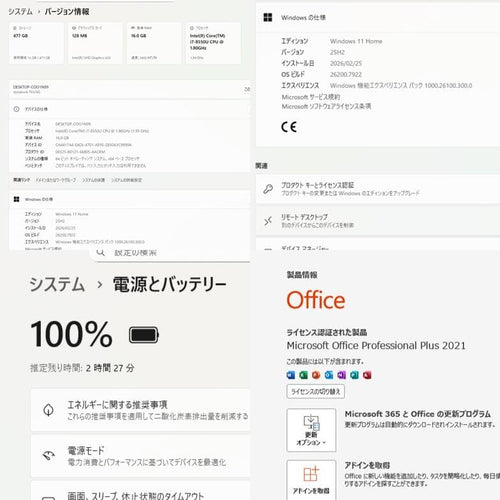Image resolution: width=500 pixels, height=500 pixels.
Task: Click the ライセンスの切り替え button
Action: pos(316,391)
